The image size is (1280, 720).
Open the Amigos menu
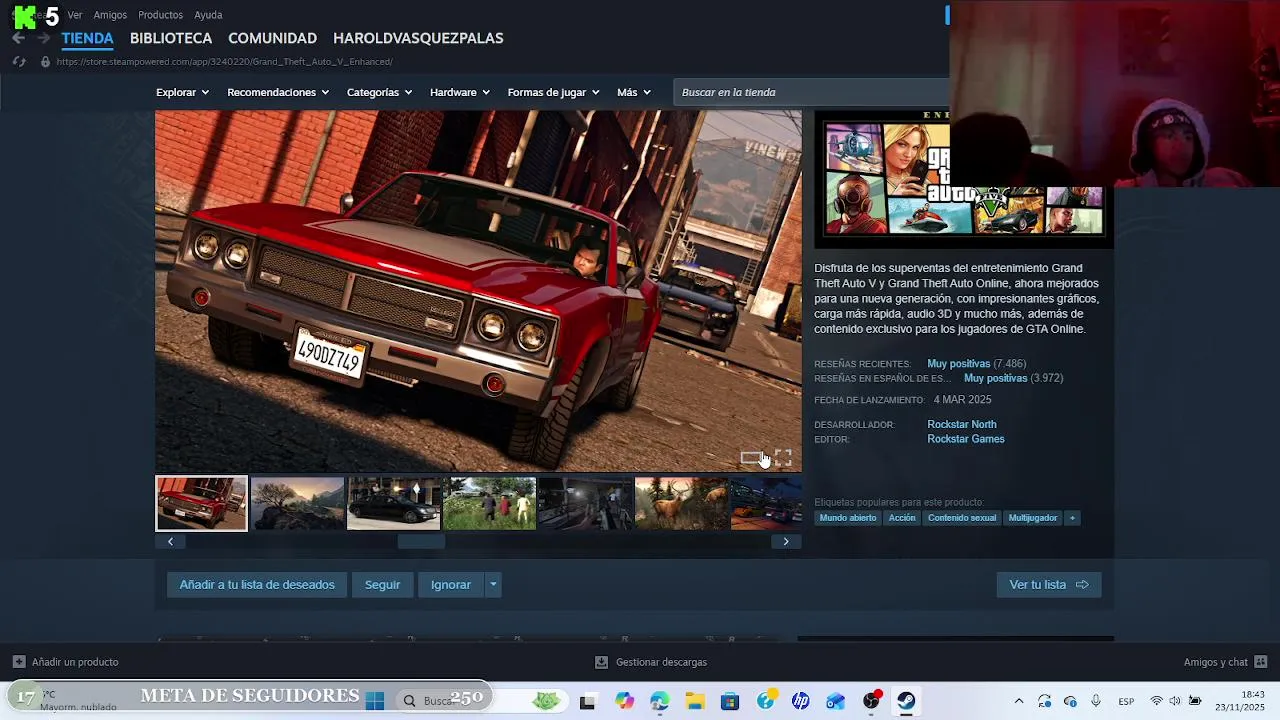pos(110,15)
